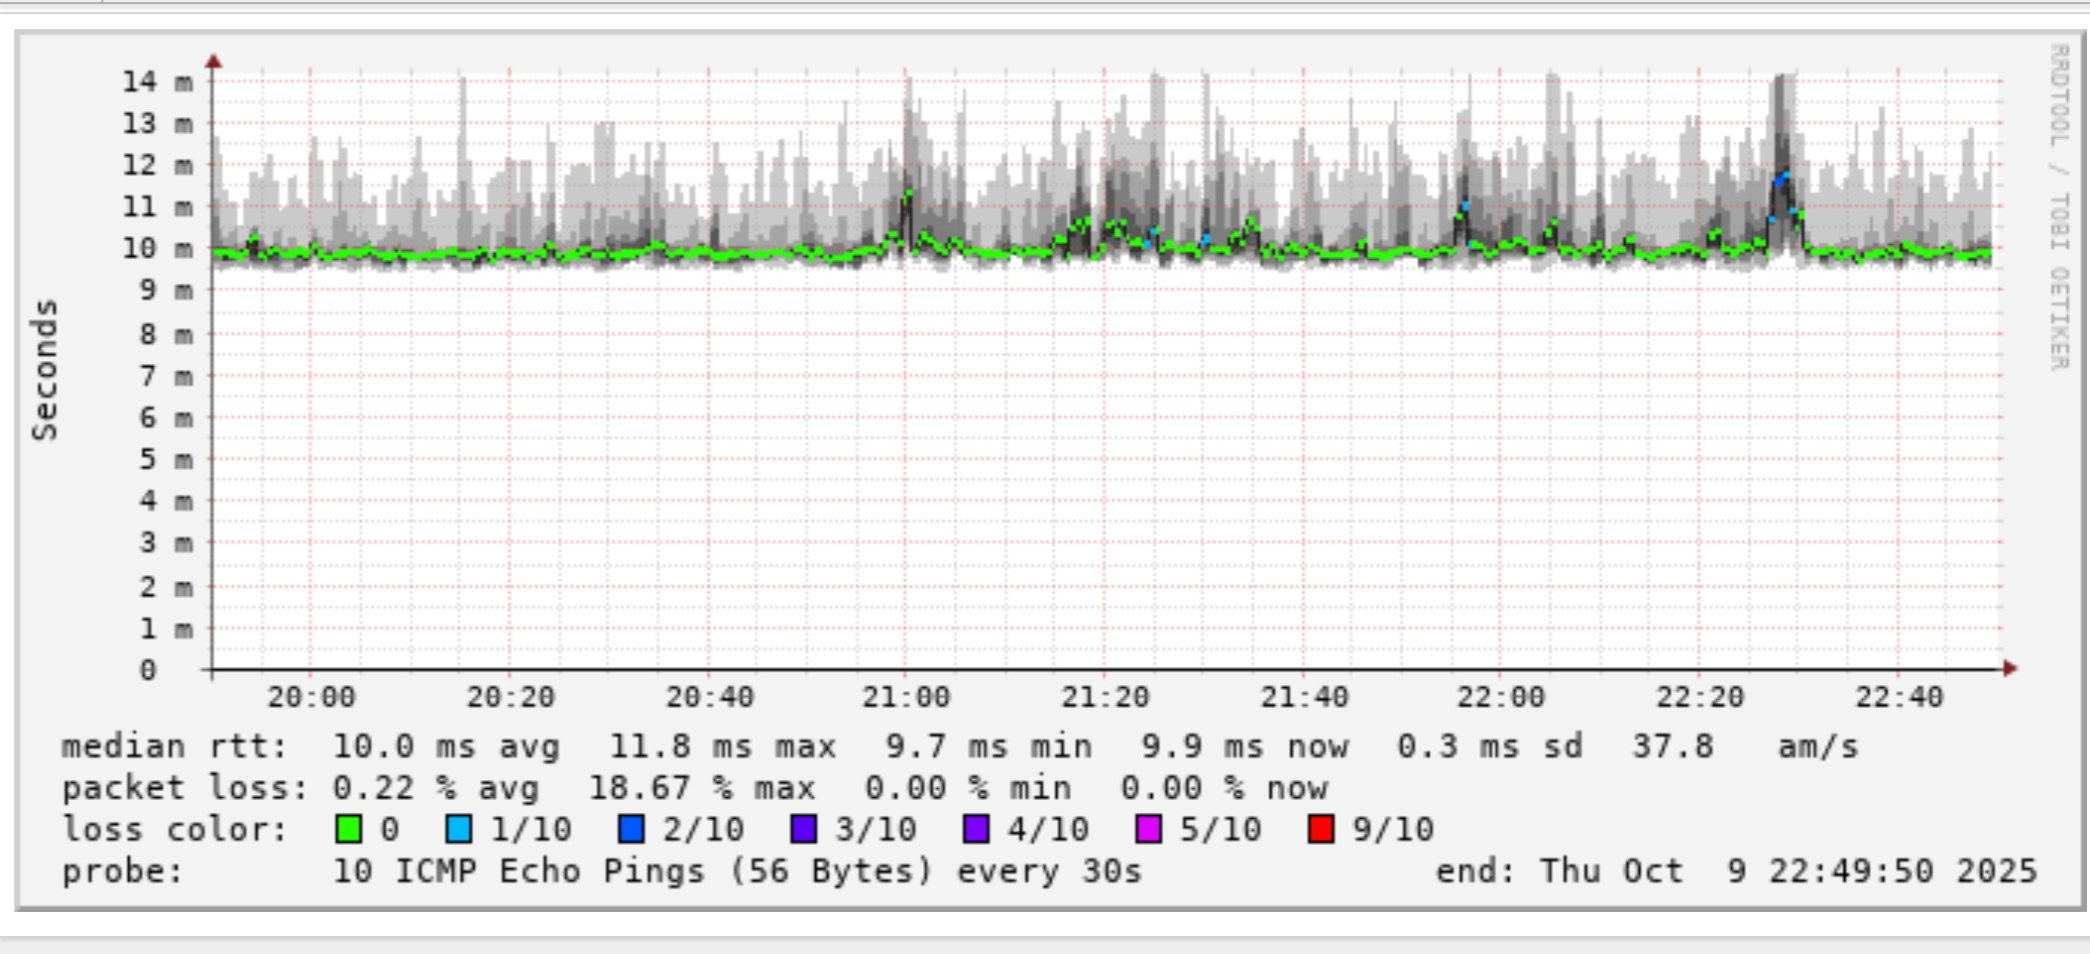This screenshot has height=954, width=2090.
Task: Click the light blue 1/10 loss swatch
Action: 459,829
